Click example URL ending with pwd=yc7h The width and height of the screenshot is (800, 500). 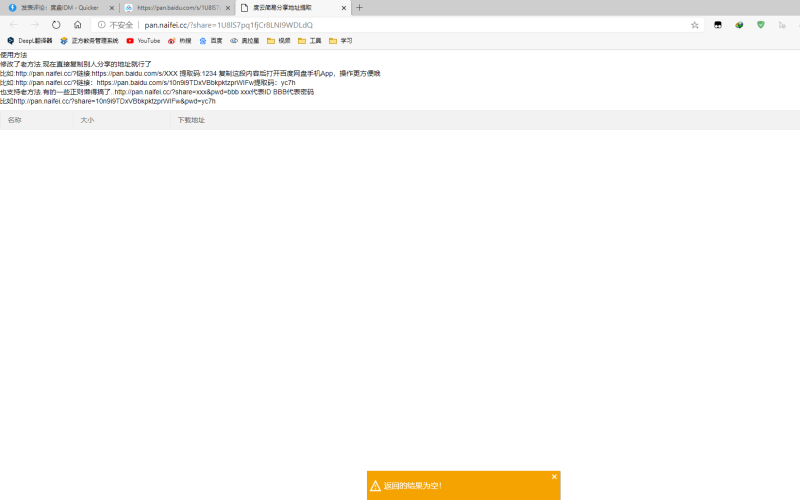[108, 101]
